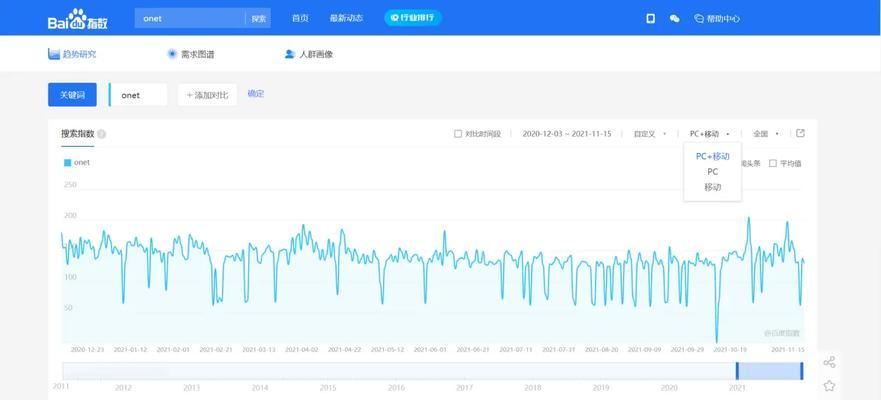
Task: Click the deep trough near 2021-10-19 on the chart
Action: [x=716, y=340]
